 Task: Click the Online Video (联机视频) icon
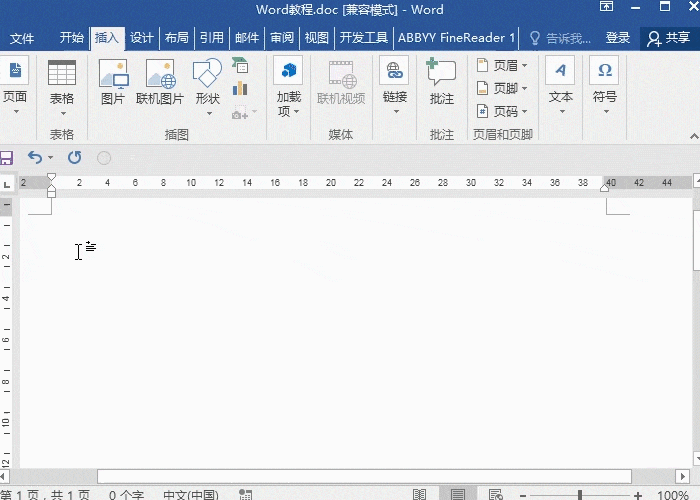pos(342,83)
